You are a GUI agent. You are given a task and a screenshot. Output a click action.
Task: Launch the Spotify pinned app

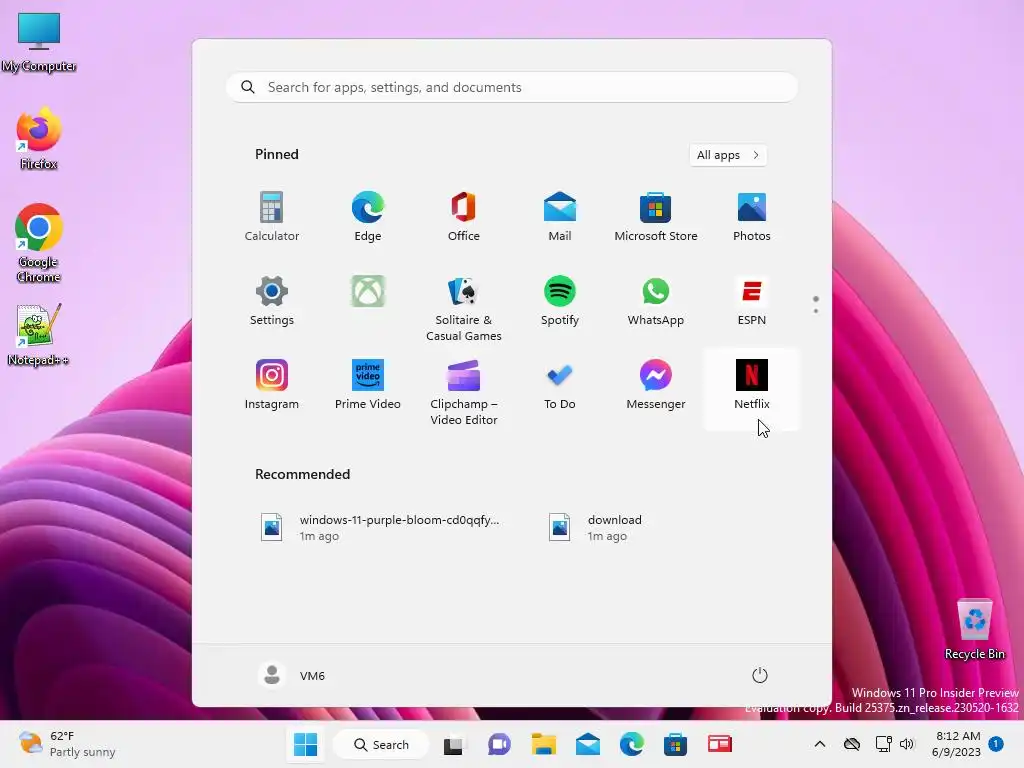click(560, 301)
